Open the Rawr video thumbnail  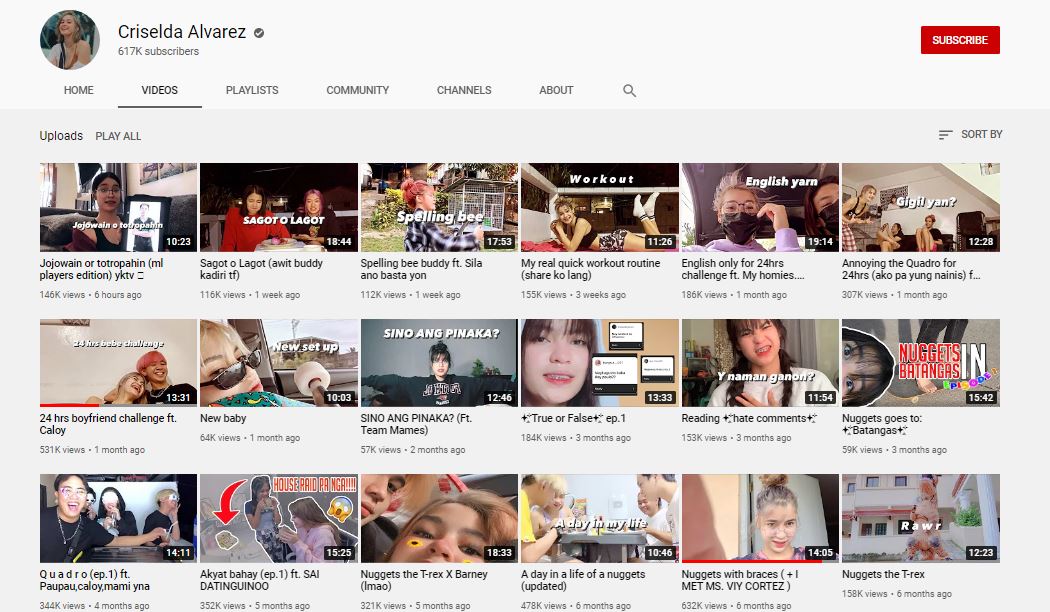pyautogui.click(x=921, y=518)
